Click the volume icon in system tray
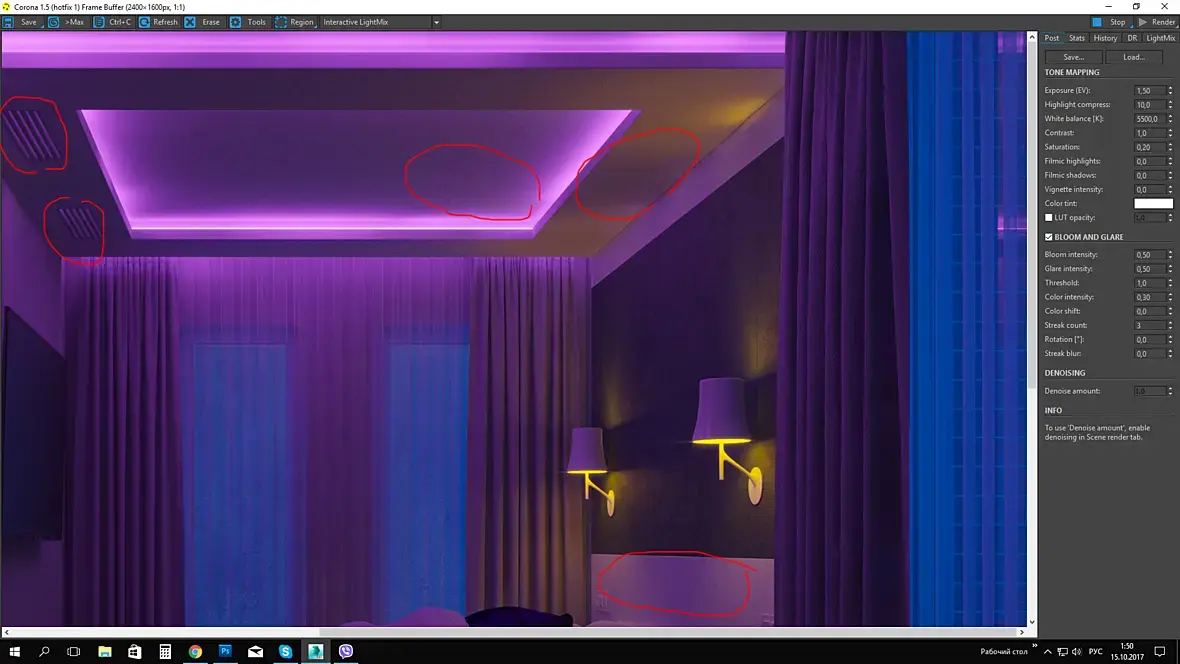 1076,651
